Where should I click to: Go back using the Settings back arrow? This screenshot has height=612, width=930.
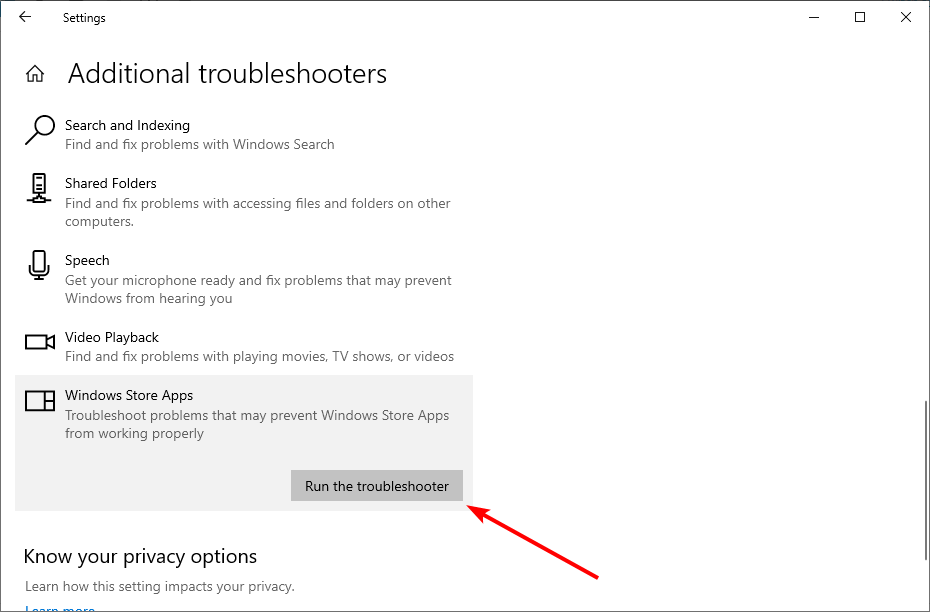[x=25, y=17]
